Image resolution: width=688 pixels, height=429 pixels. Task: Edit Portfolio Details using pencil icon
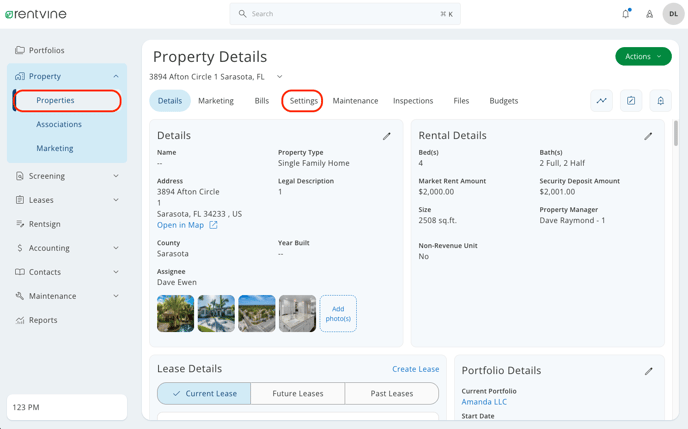649,371
